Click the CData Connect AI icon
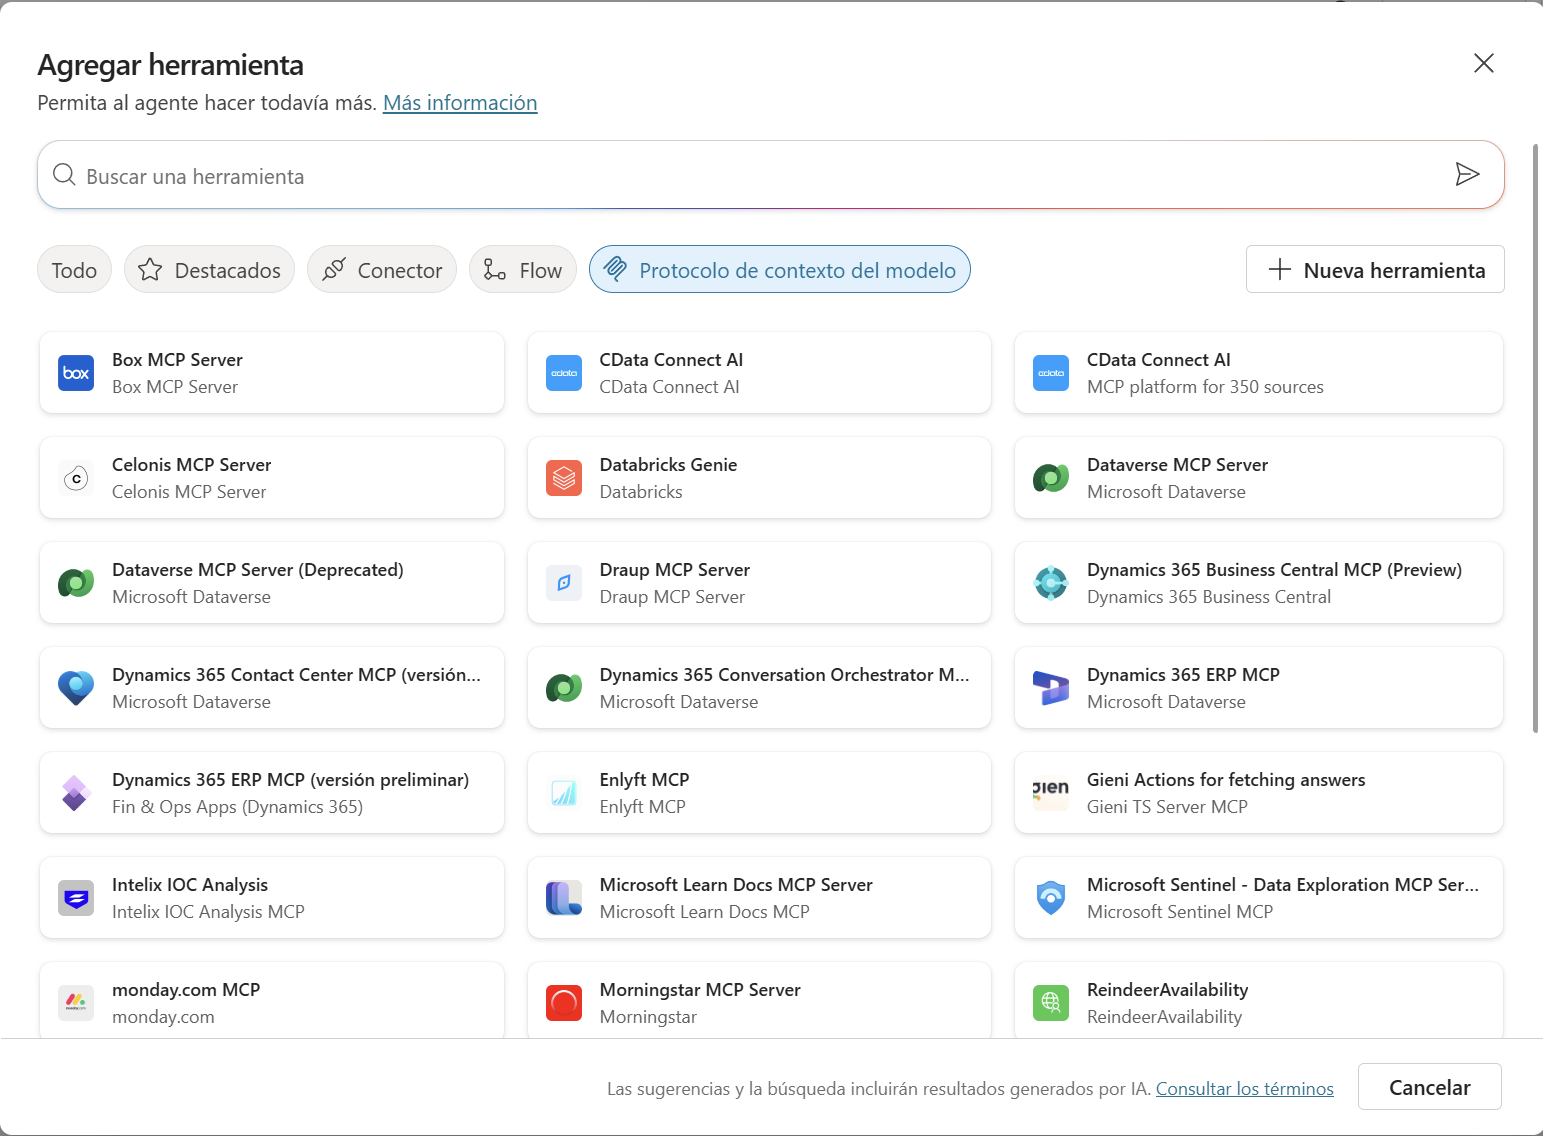Viewport: 1543px width, 1136px height. pos(563,373)
